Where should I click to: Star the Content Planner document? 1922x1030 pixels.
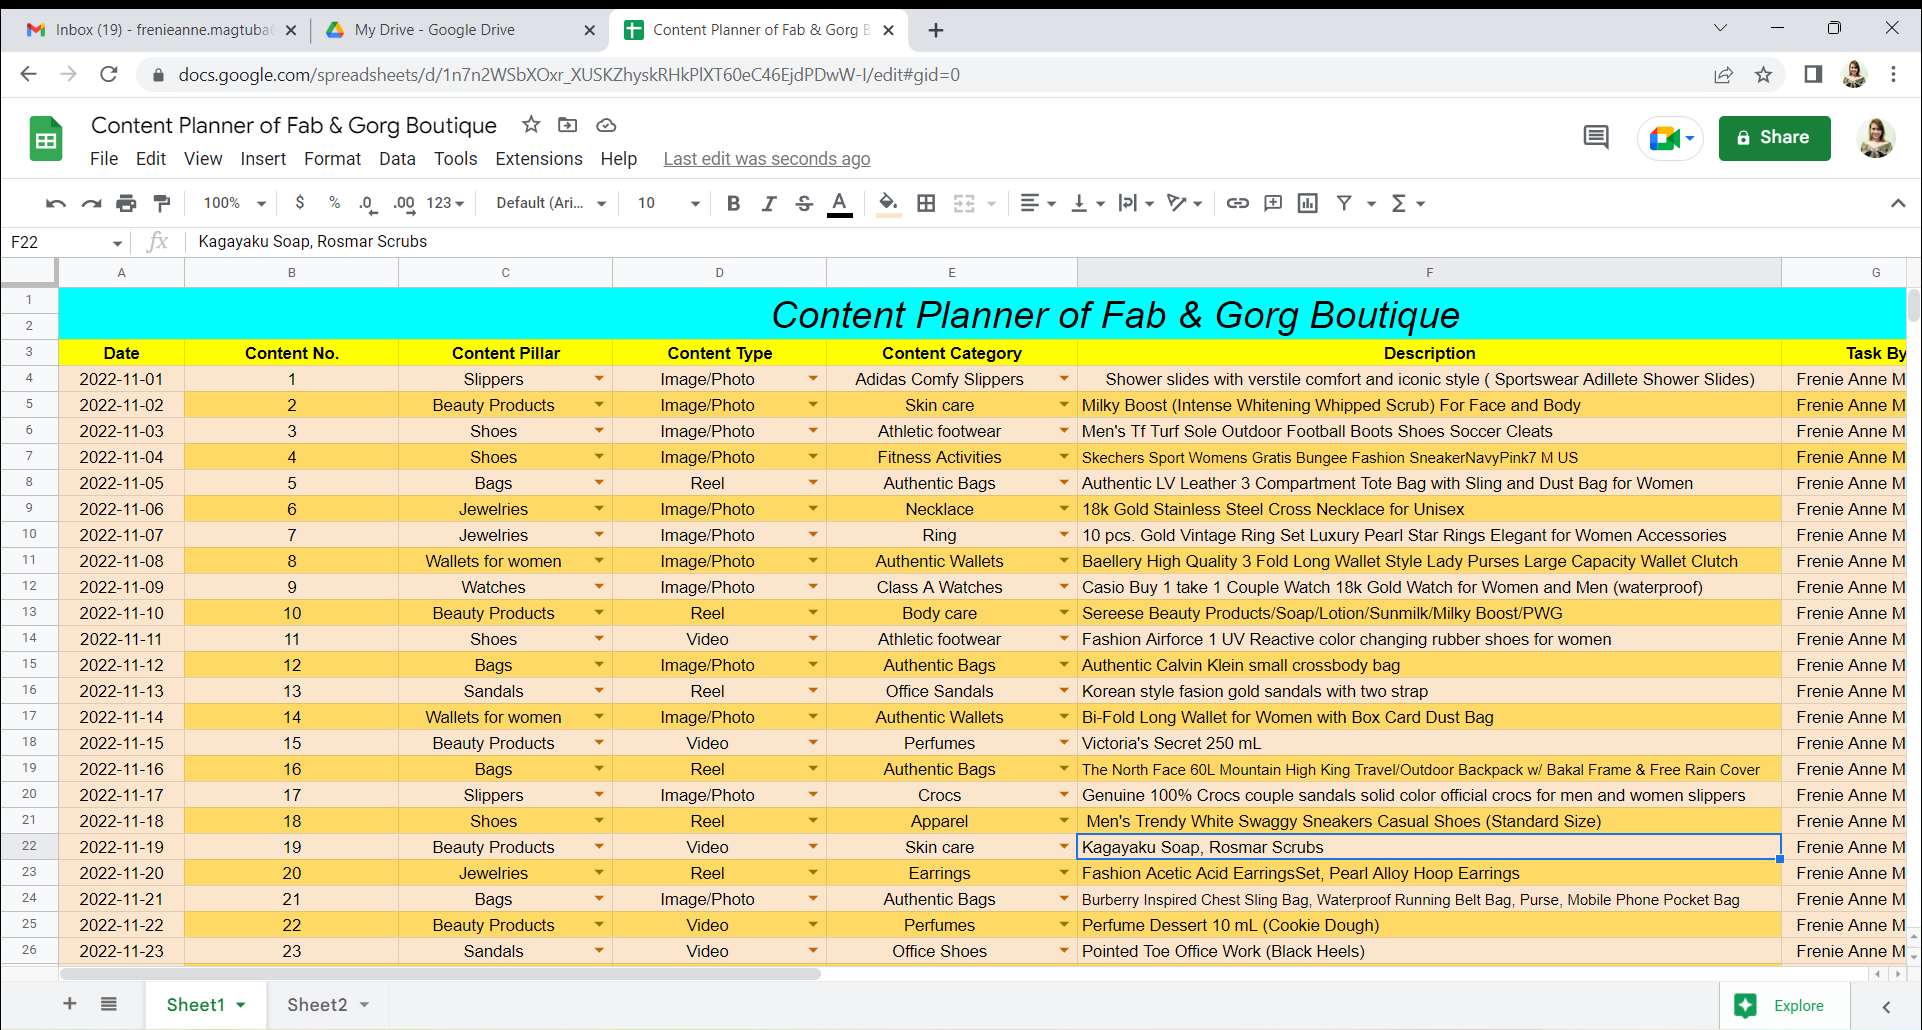[531, 125]
